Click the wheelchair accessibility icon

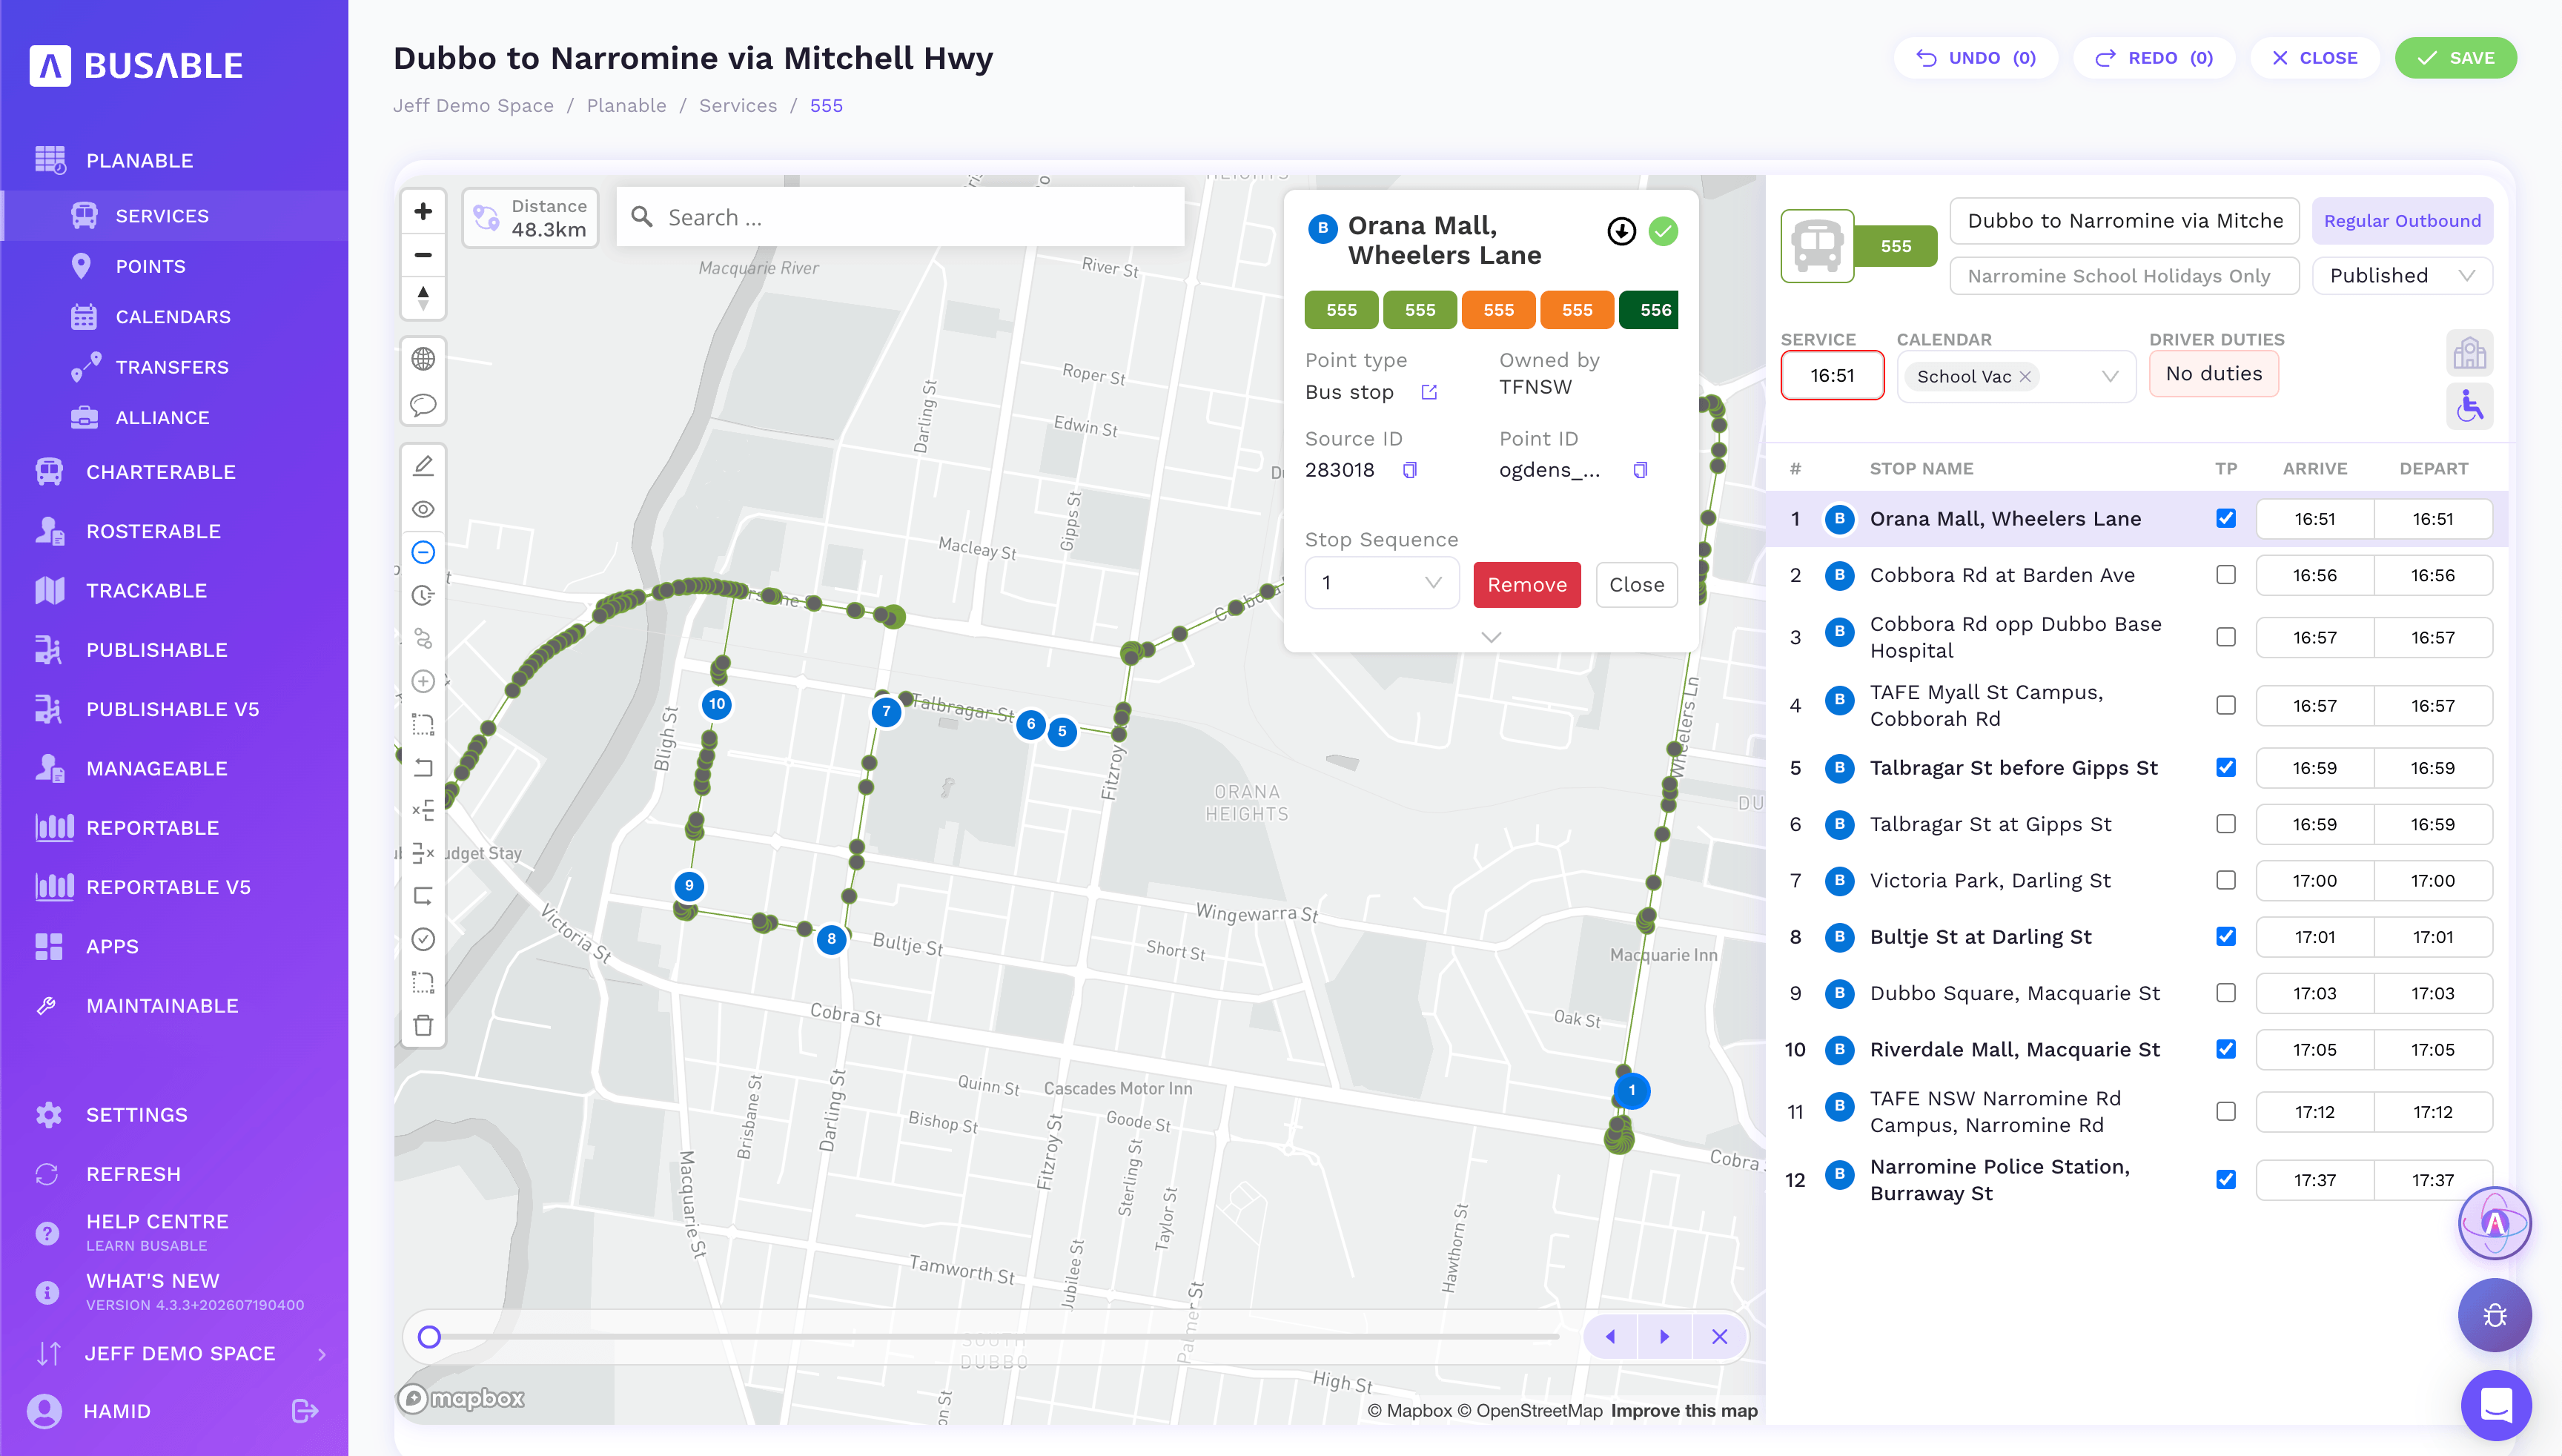[2469, 407]
